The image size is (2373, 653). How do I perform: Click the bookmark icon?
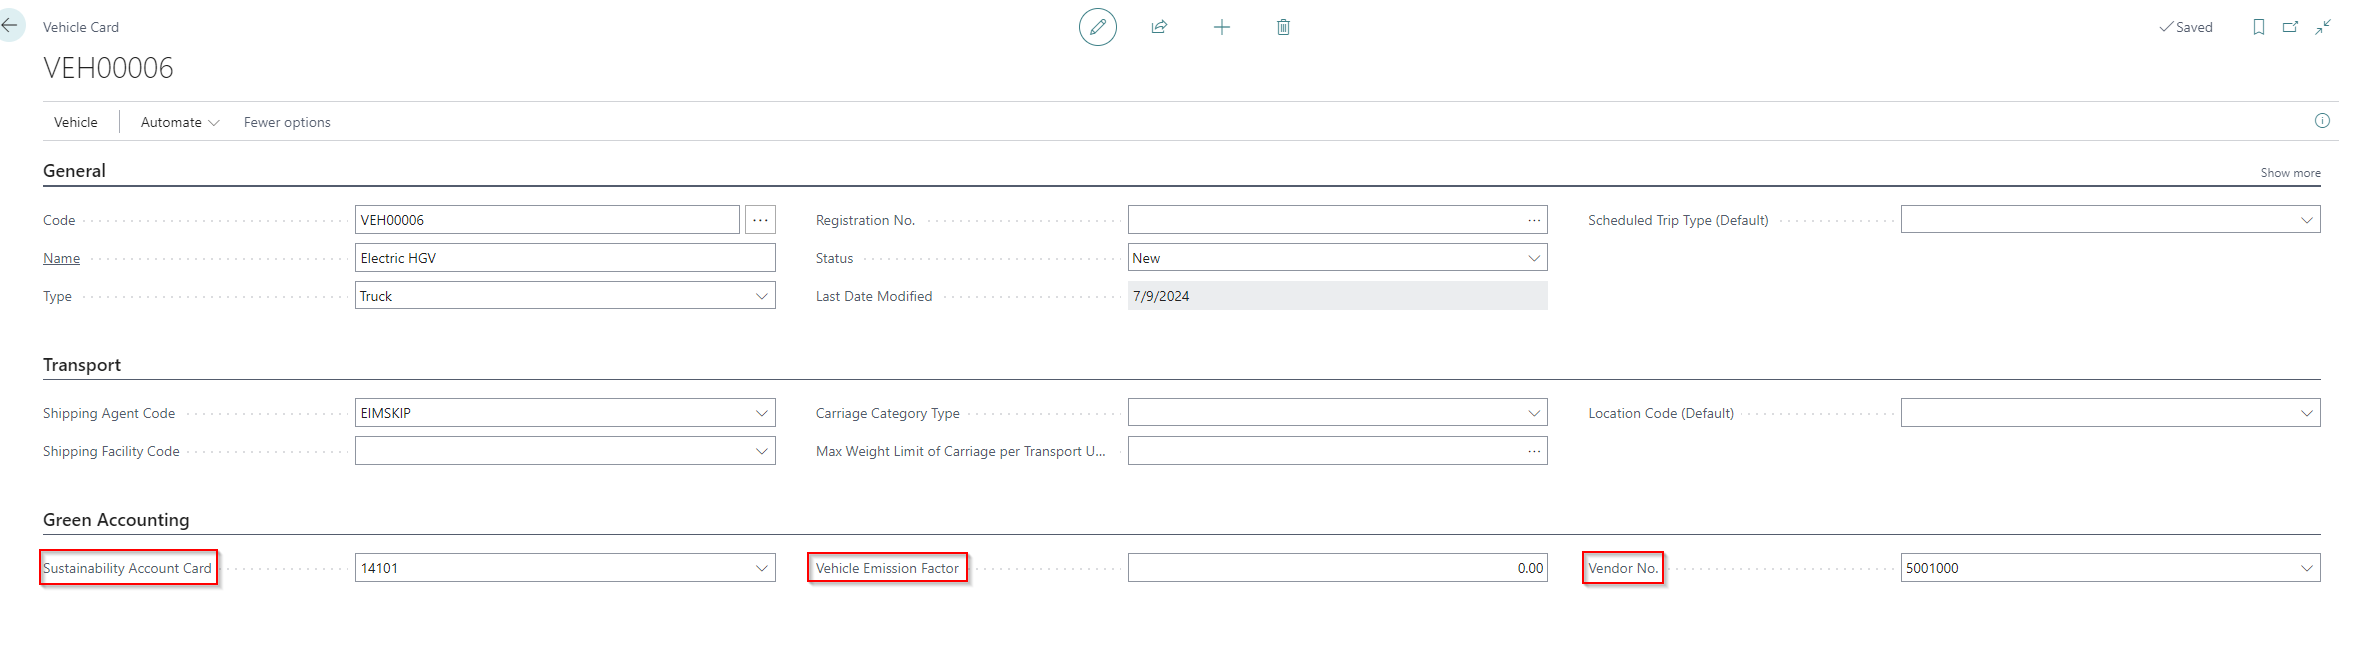(2258, 27)
